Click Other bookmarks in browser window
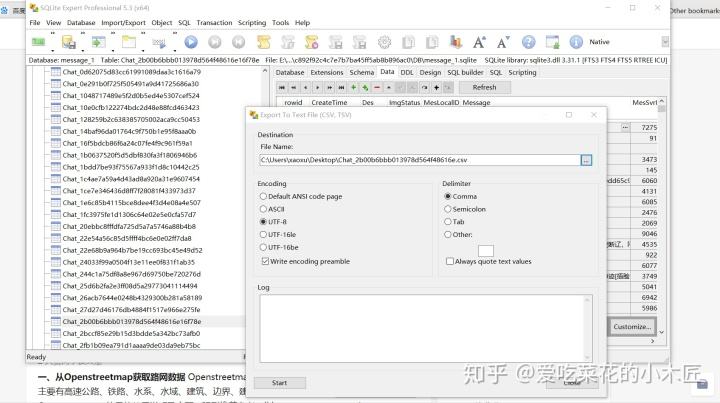 [x=695, y=10]
